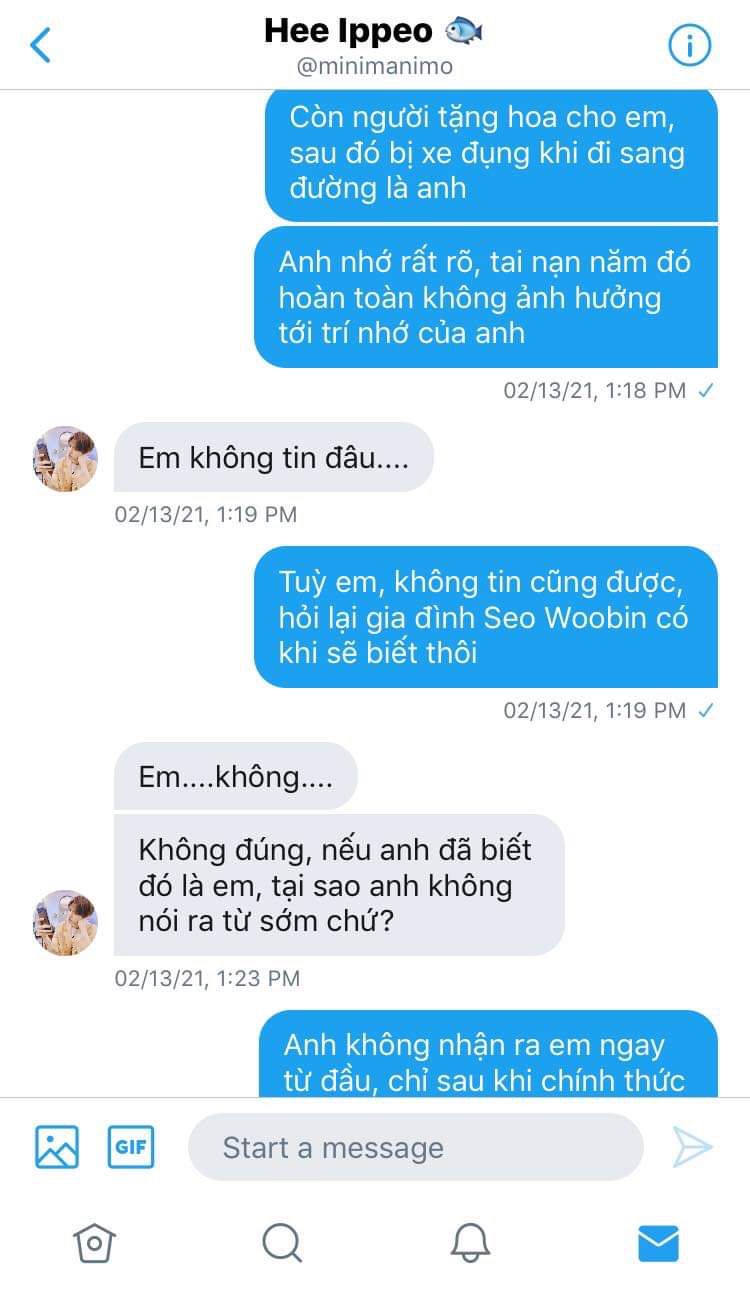The height and width of the screenshot is (1295, 750).
Task: Go back using the left chevron arrow
Action: 40,45
